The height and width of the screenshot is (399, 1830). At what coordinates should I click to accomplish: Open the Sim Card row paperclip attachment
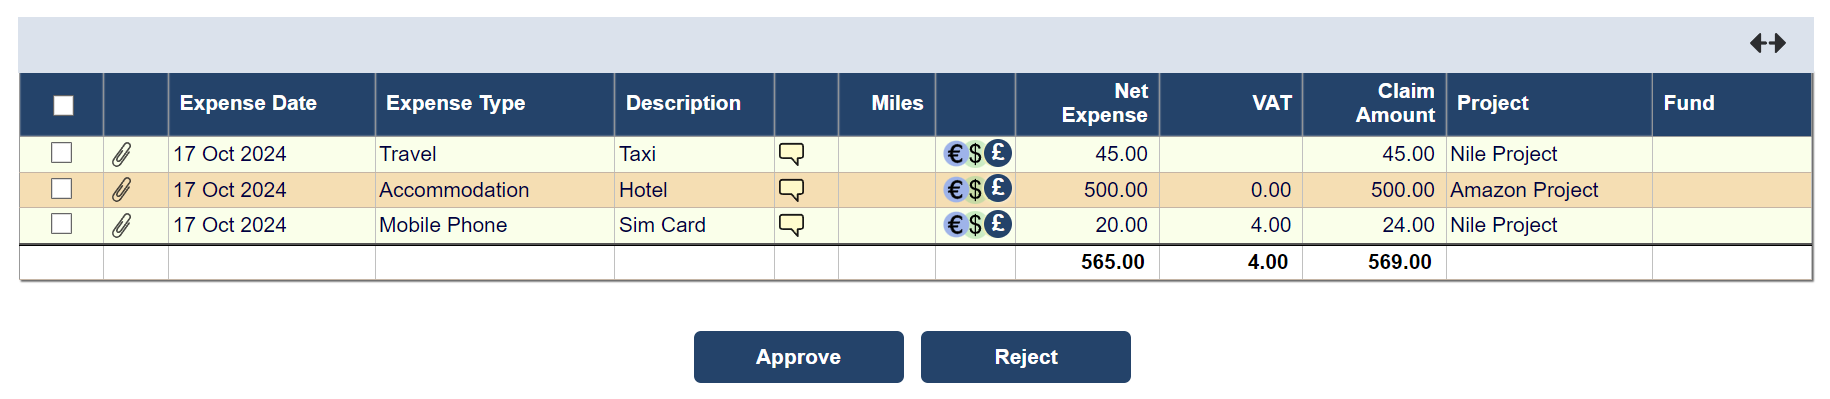tap(121, 225)
